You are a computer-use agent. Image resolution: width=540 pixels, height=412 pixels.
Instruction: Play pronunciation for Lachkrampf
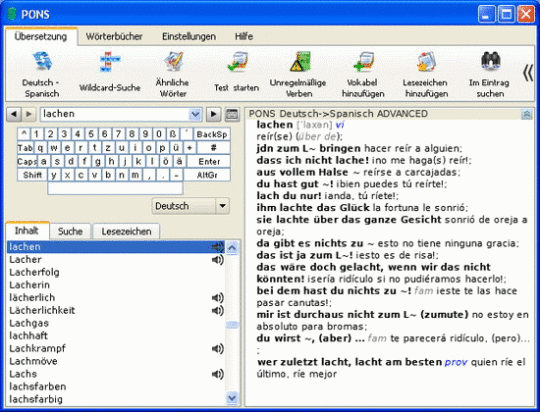(x=218, y=349)
